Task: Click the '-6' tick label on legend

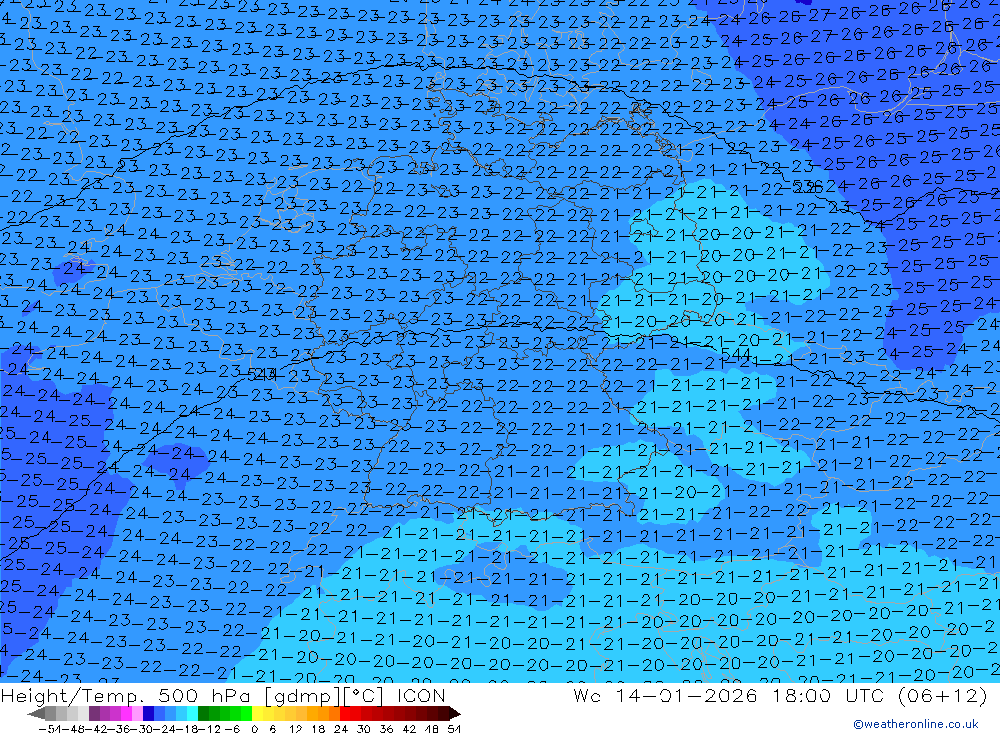Action: (x=233, y=729)
